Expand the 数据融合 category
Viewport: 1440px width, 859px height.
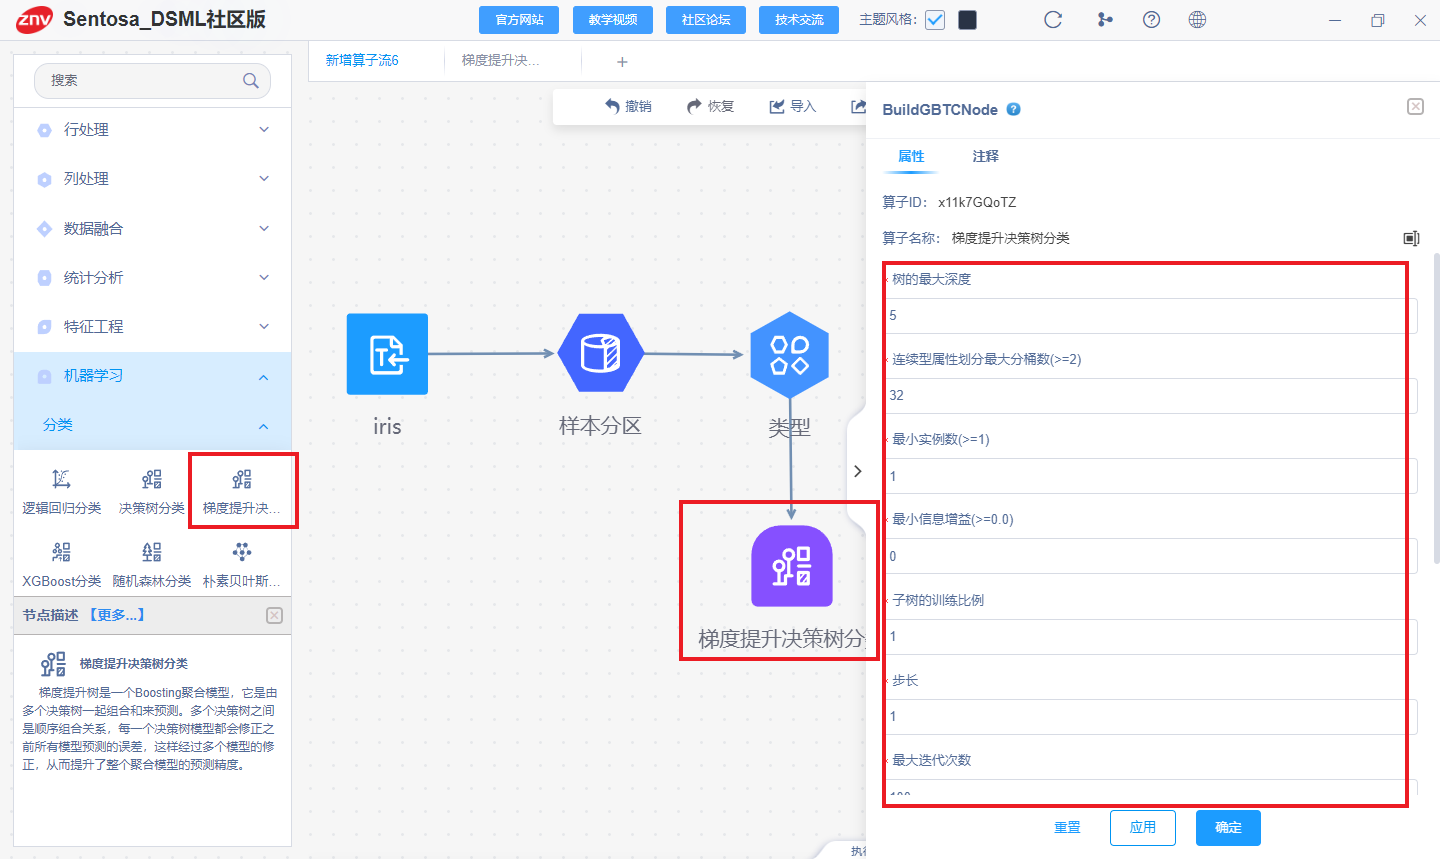coord(152,228)
